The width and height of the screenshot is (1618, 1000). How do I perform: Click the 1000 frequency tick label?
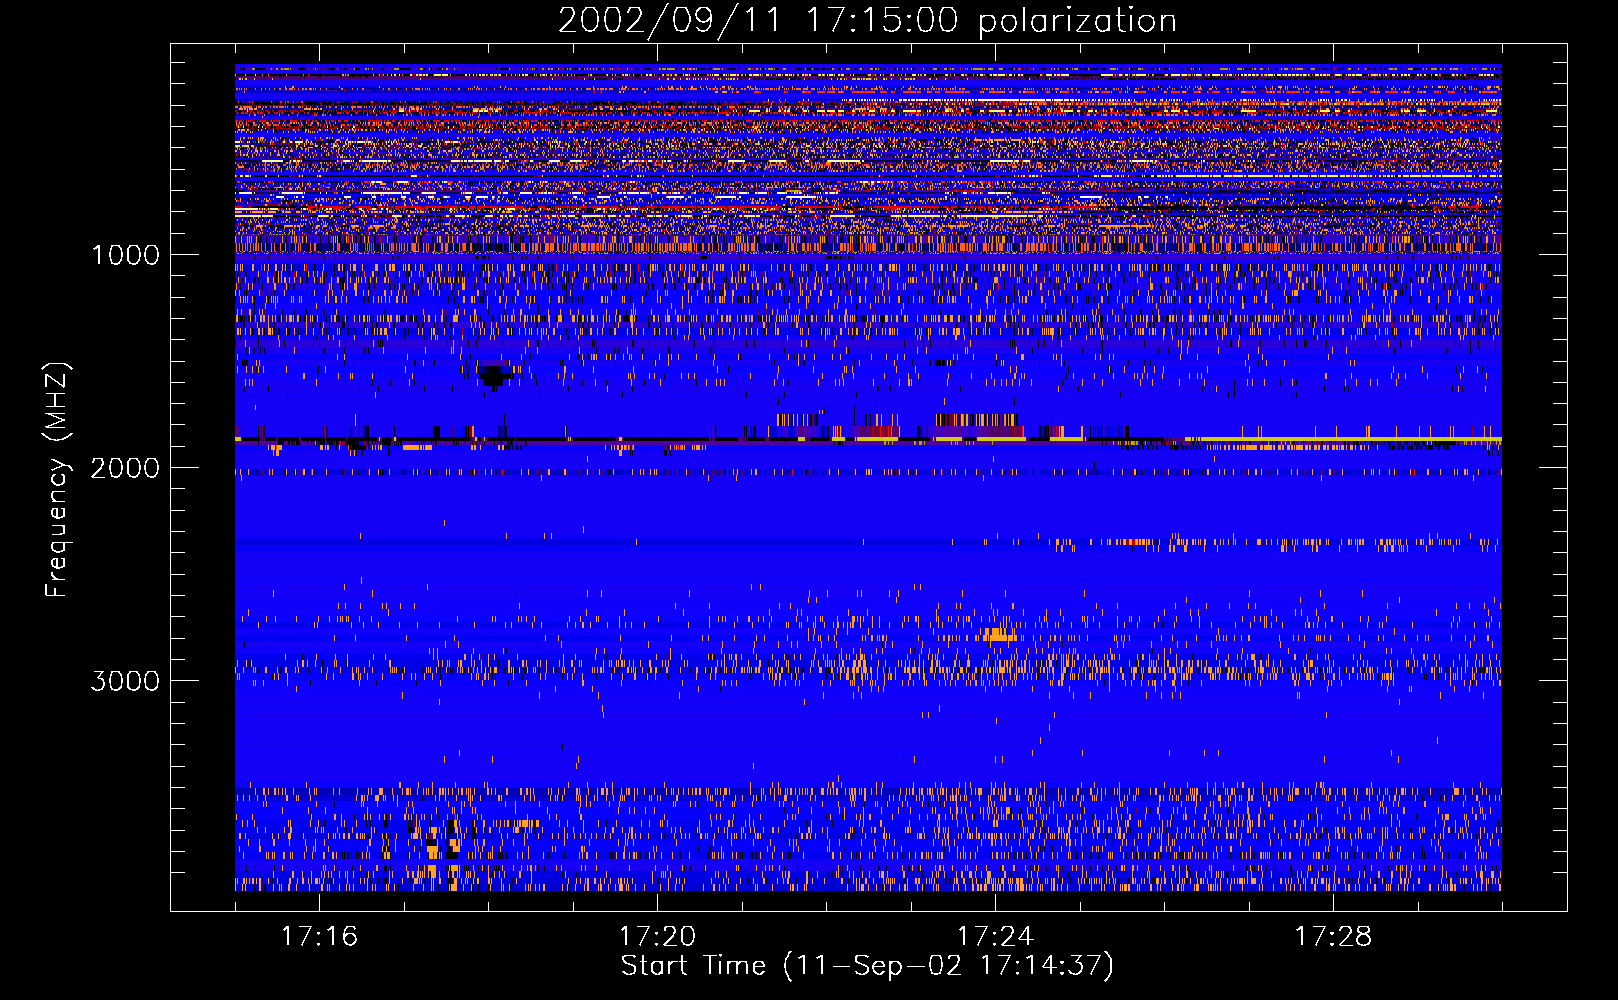point(125,255)
